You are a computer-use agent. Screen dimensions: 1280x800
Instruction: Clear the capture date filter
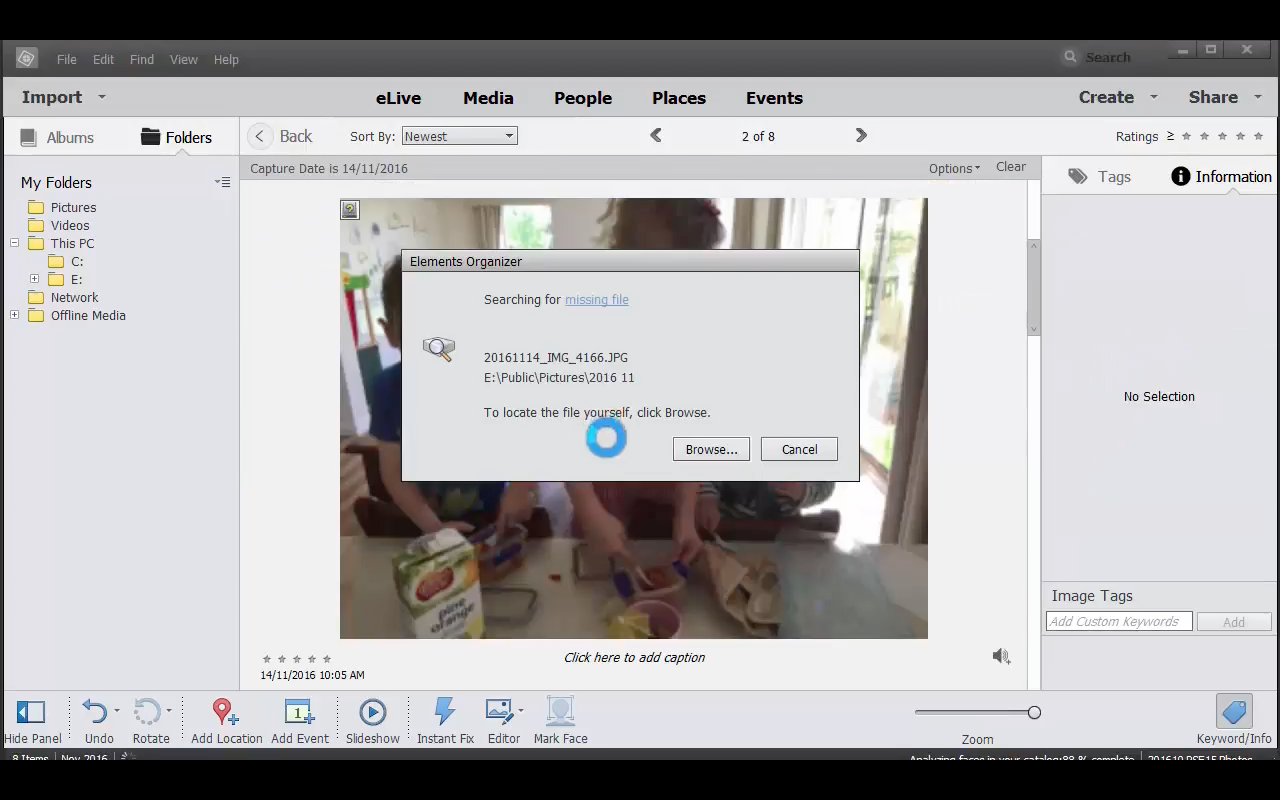tap(1011, 167)
